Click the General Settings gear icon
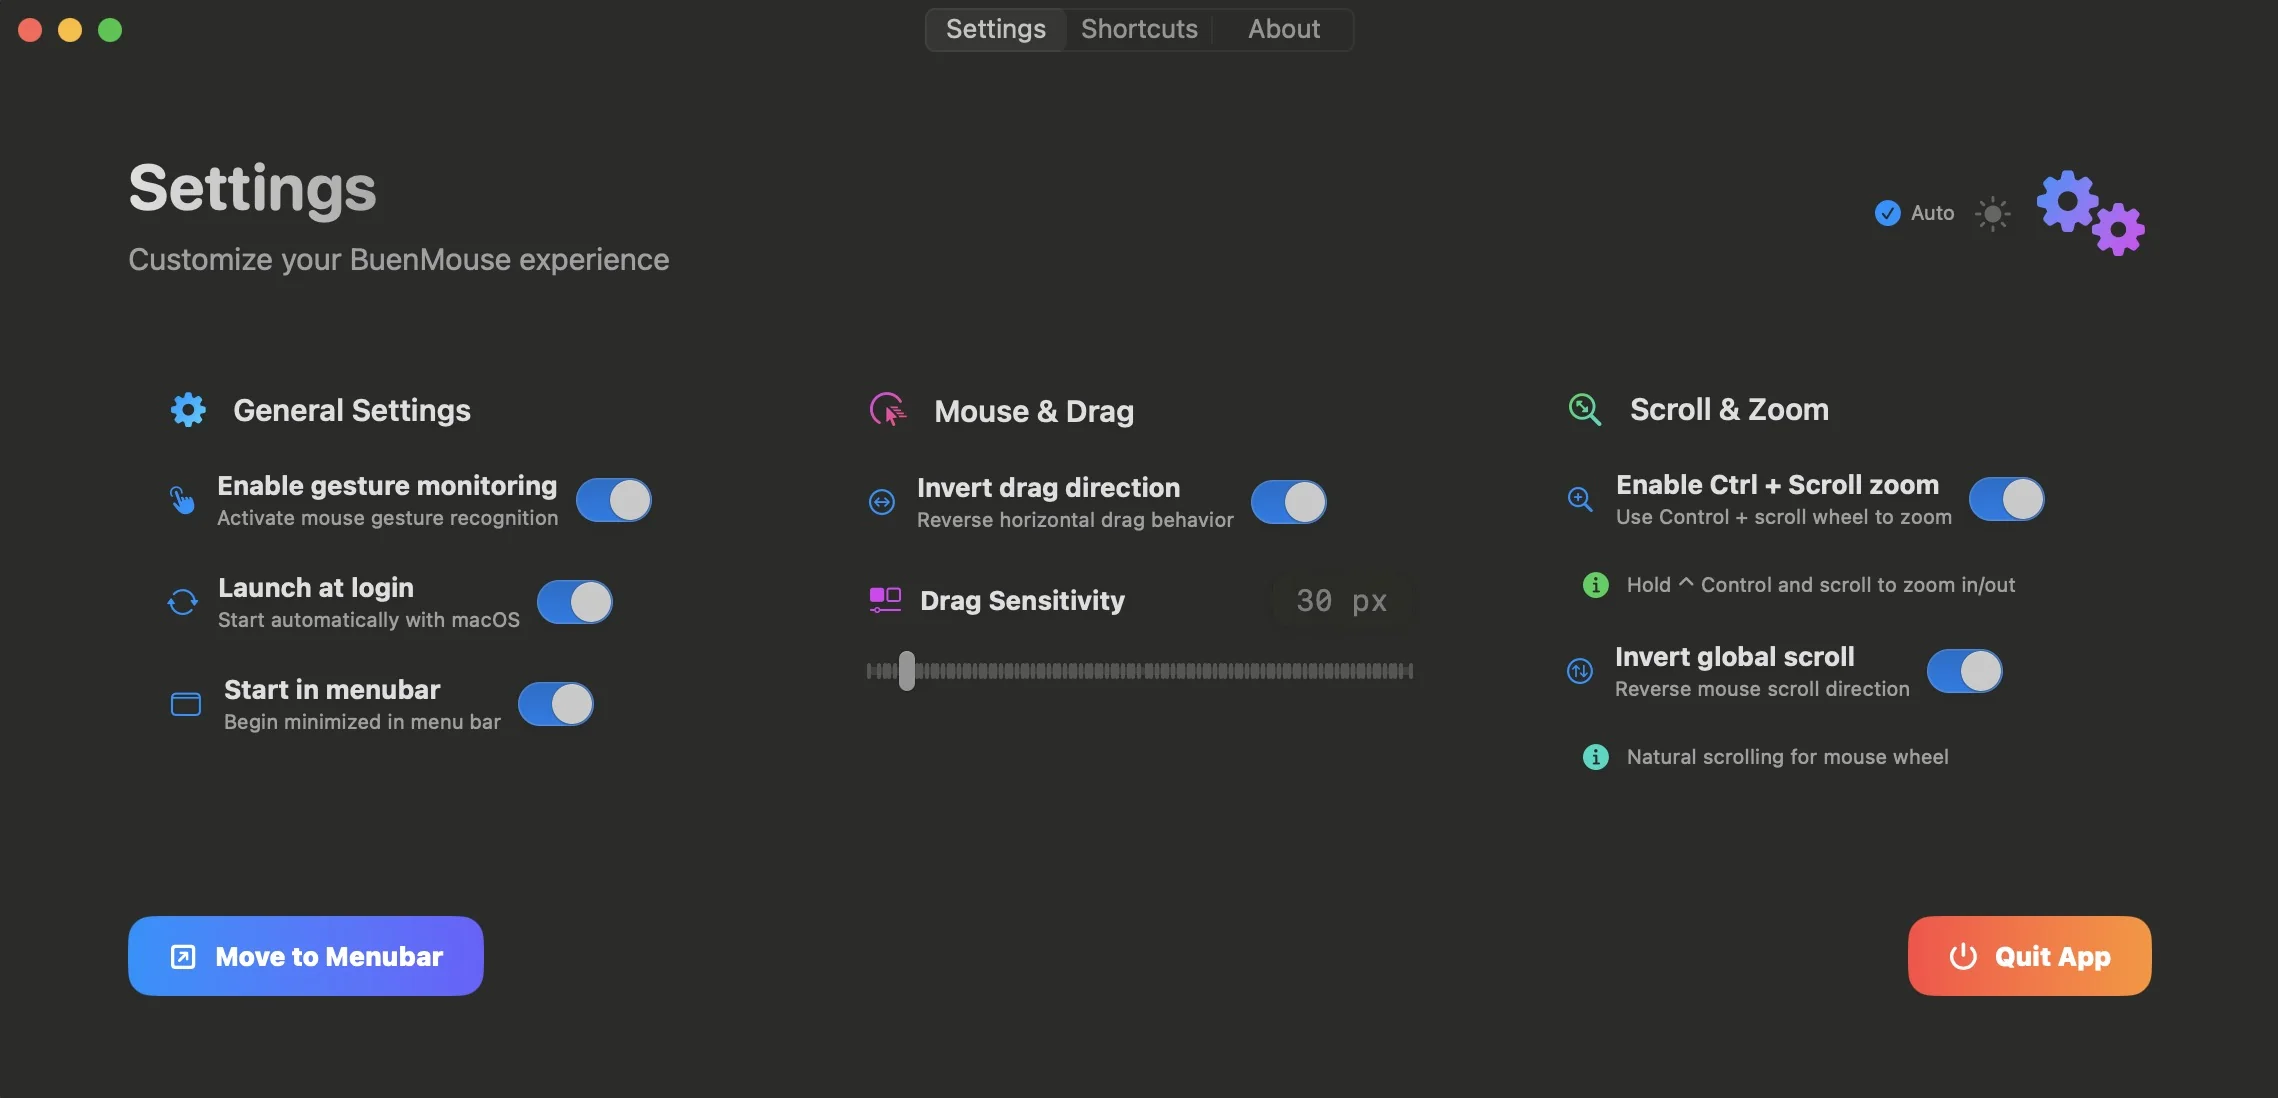The width and height of the screenshot is (2278, 1098). (188, 410)
